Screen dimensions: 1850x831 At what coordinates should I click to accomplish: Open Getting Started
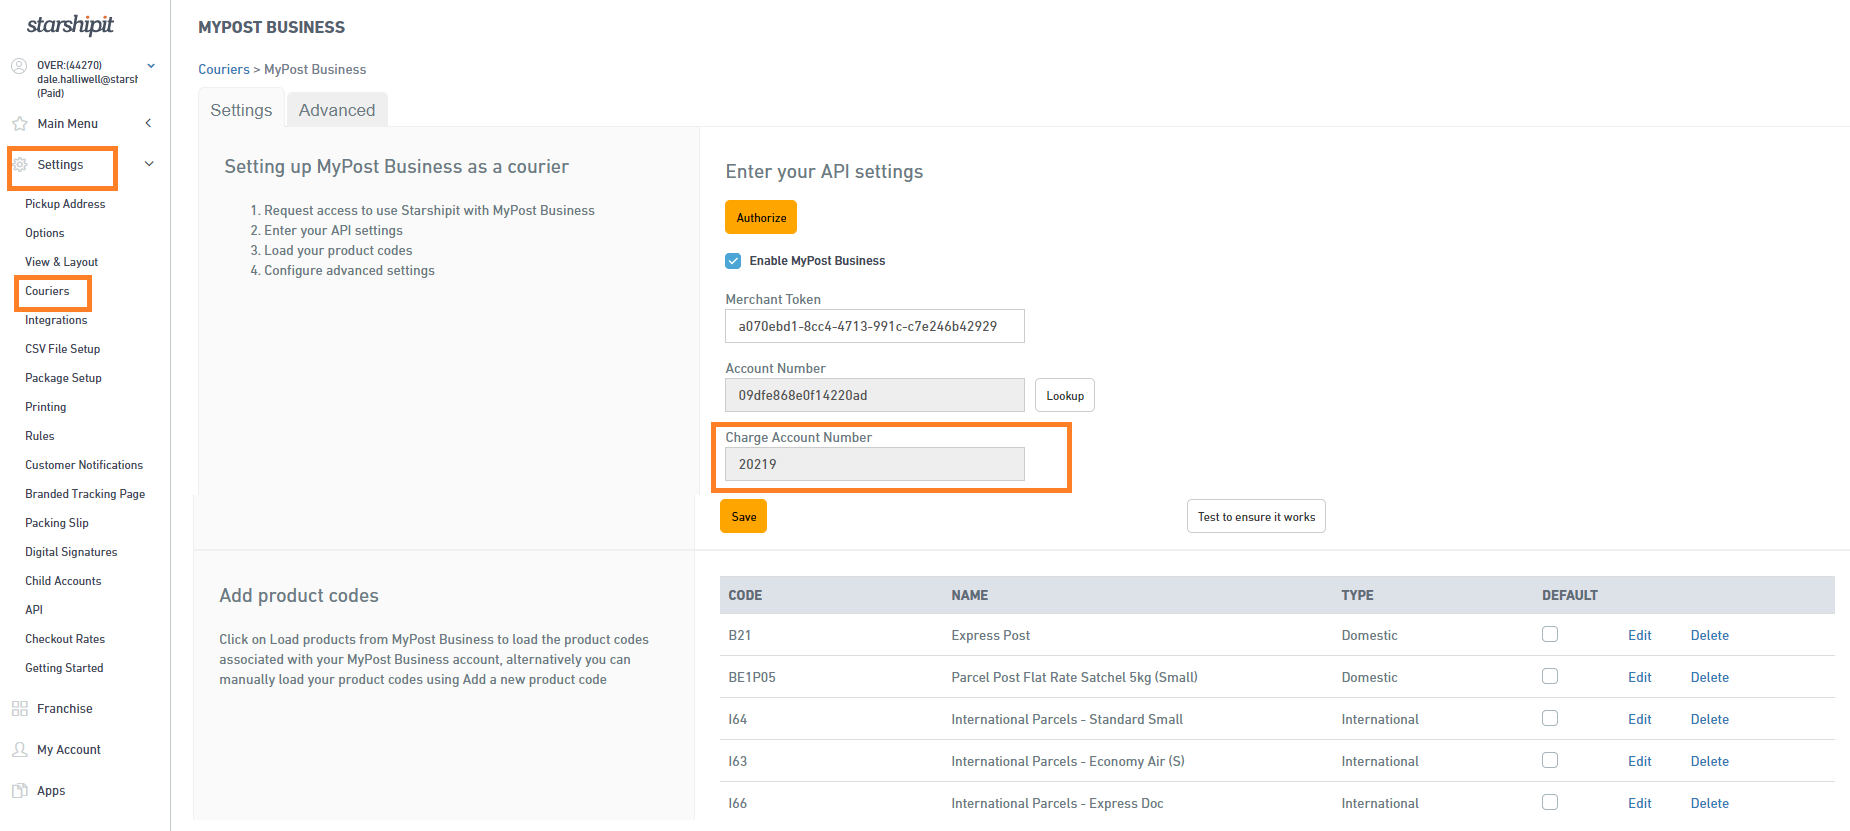click(64, 668)
